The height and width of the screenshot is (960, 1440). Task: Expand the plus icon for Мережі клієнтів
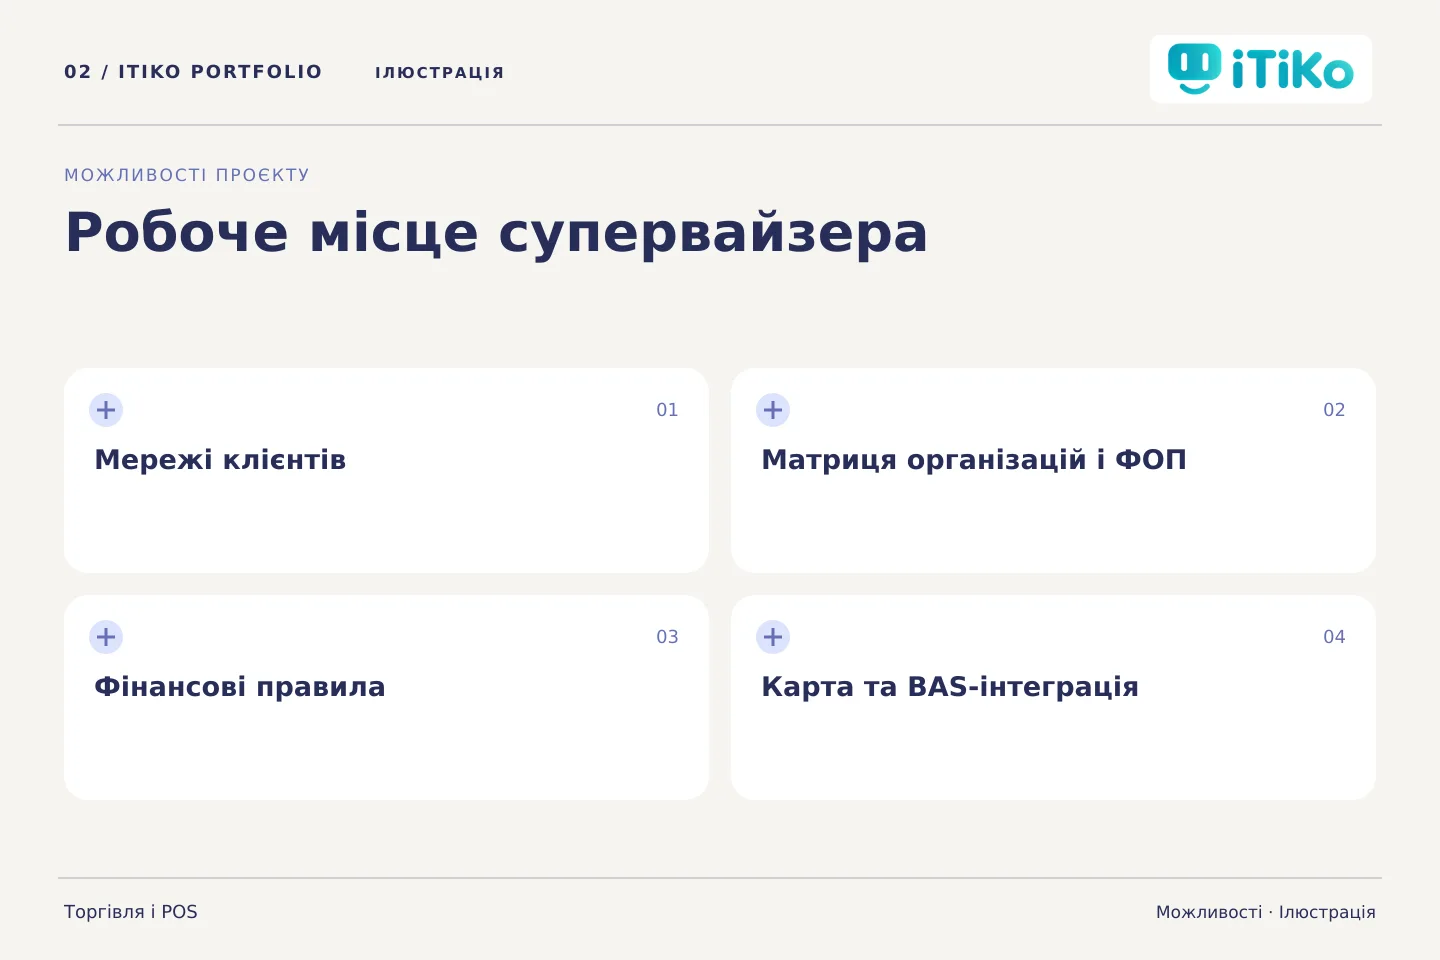pos(106,410)
